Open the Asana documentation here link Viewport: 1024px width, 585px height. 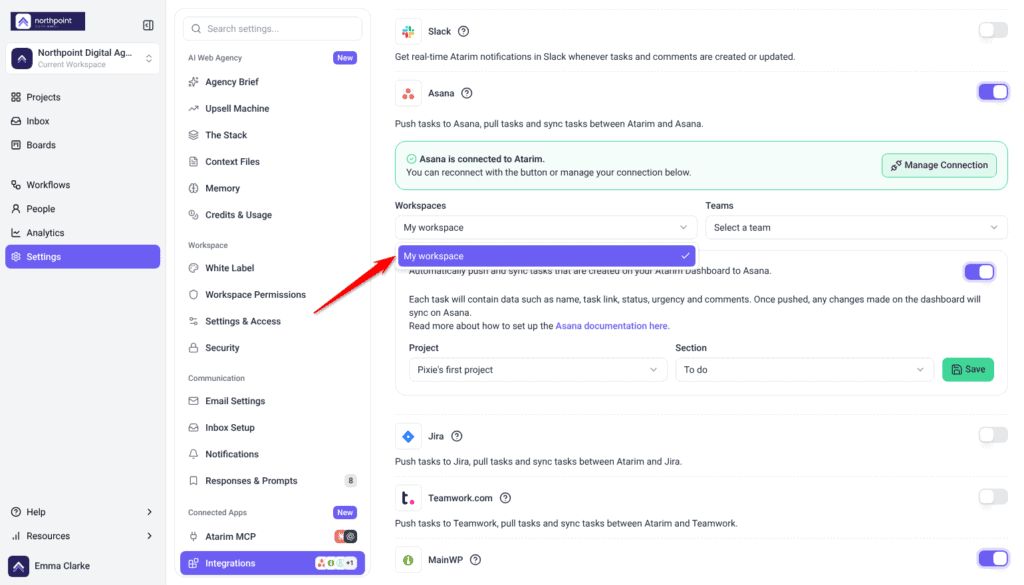612,326
